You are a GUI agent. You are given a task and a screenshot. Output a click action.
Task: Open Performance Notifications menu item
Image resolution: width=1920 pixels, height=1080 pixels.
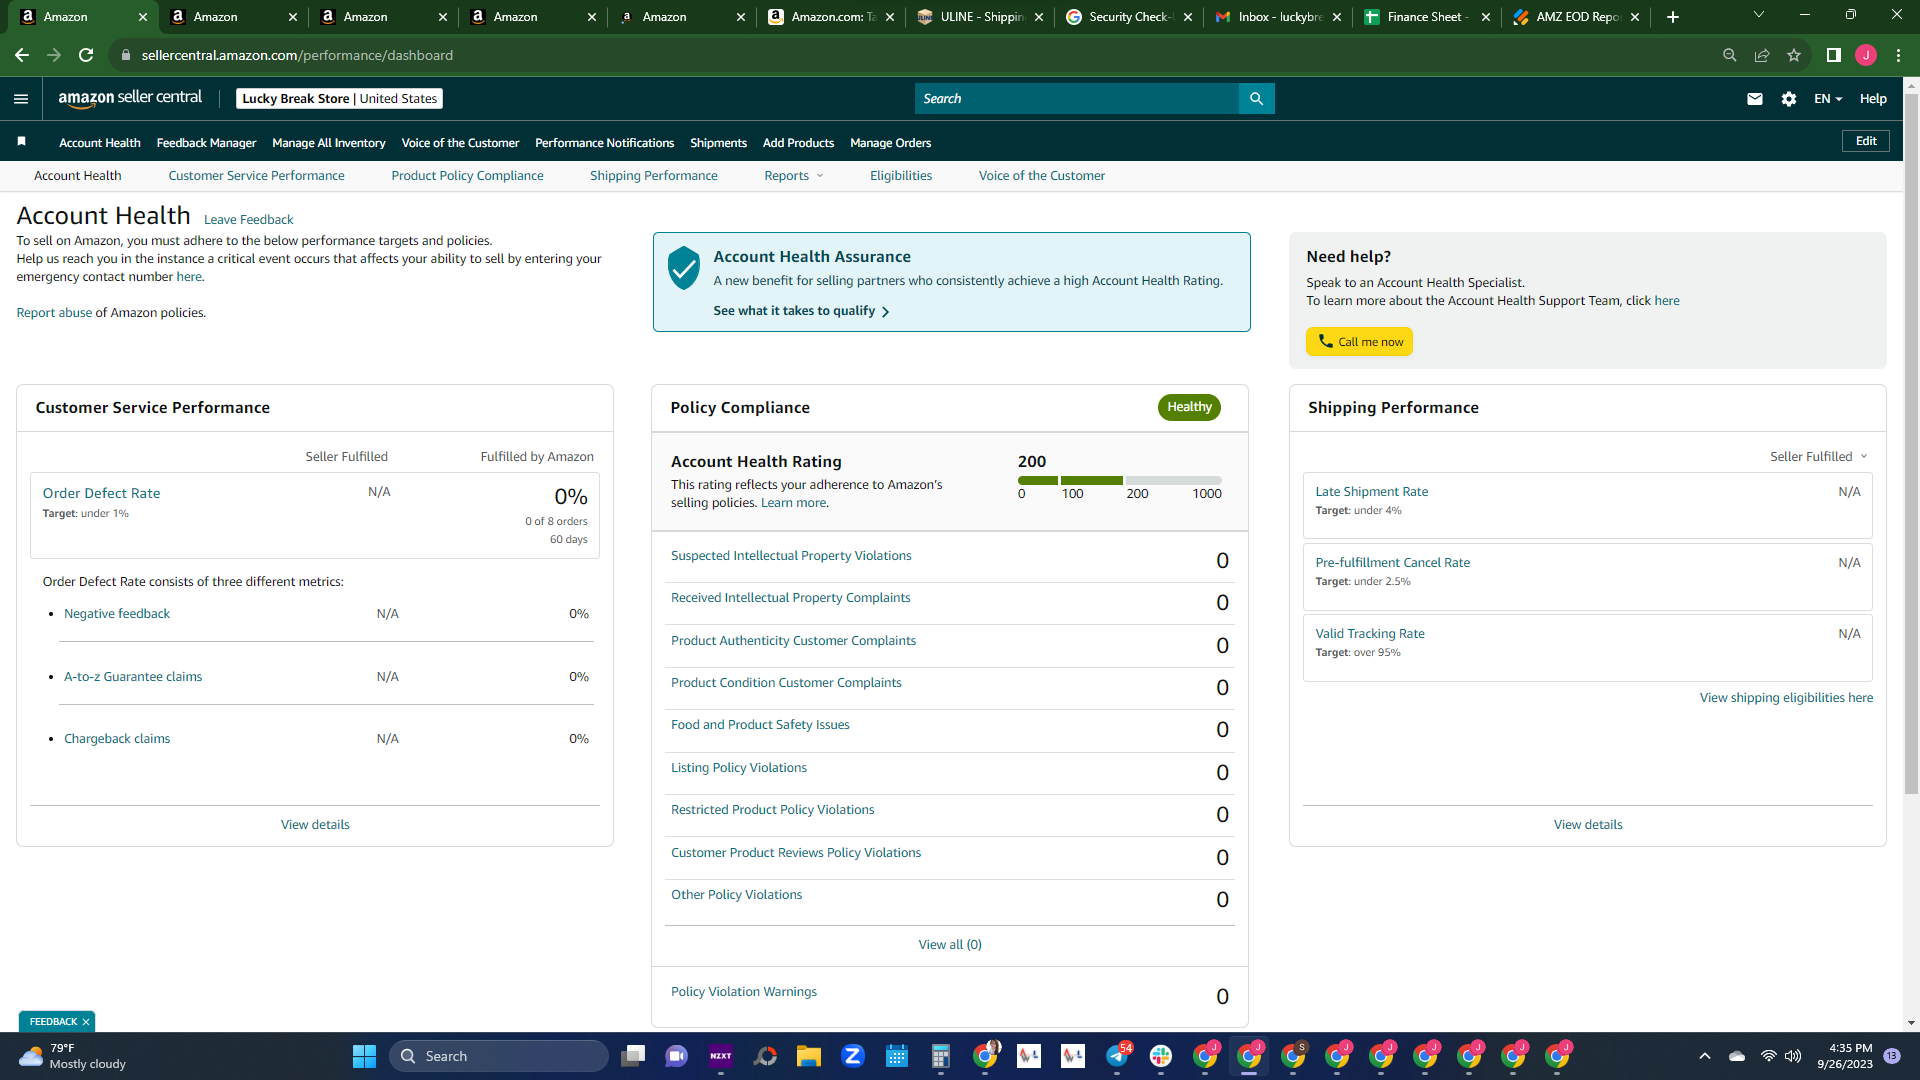click(x=604, y=143)
